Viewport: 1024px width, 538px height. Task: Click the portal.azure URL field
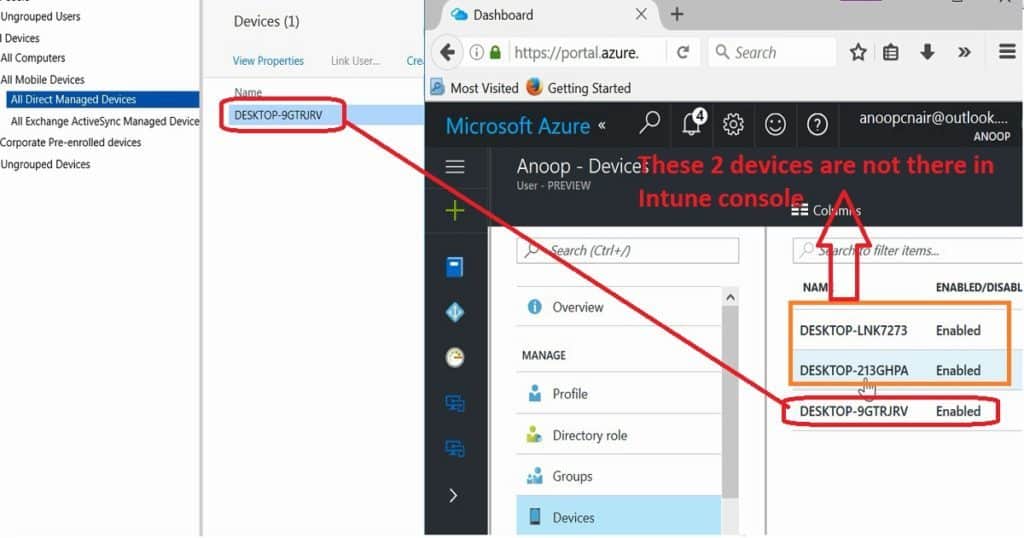pos(577,52)
